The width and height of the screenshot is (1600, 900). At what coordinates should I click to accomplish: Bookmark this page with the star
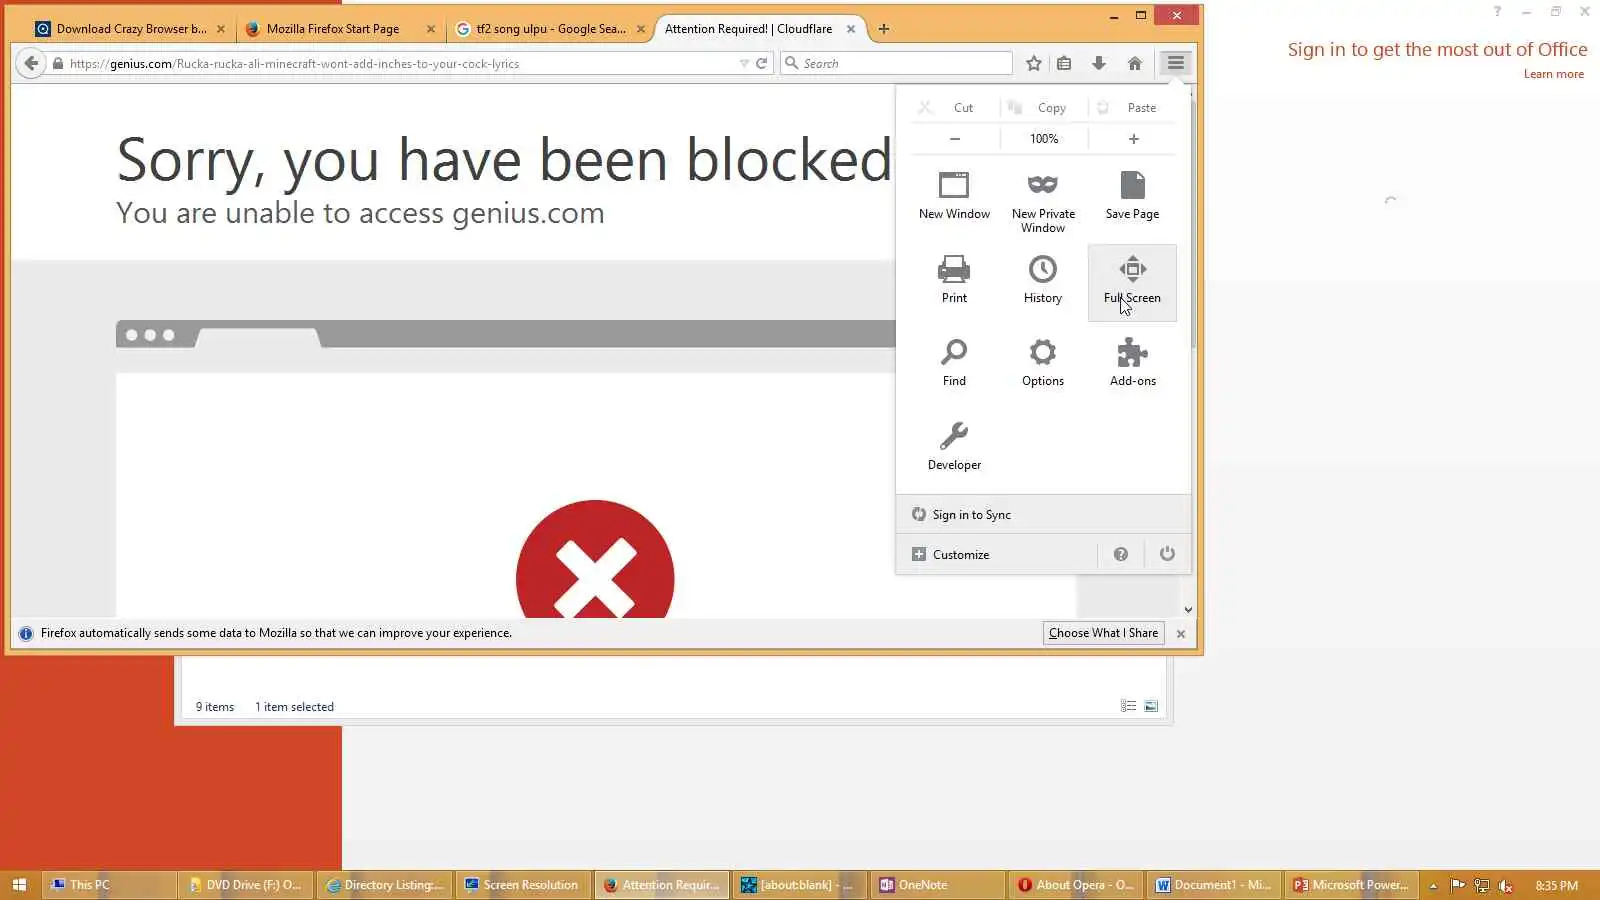point(1034,63)
